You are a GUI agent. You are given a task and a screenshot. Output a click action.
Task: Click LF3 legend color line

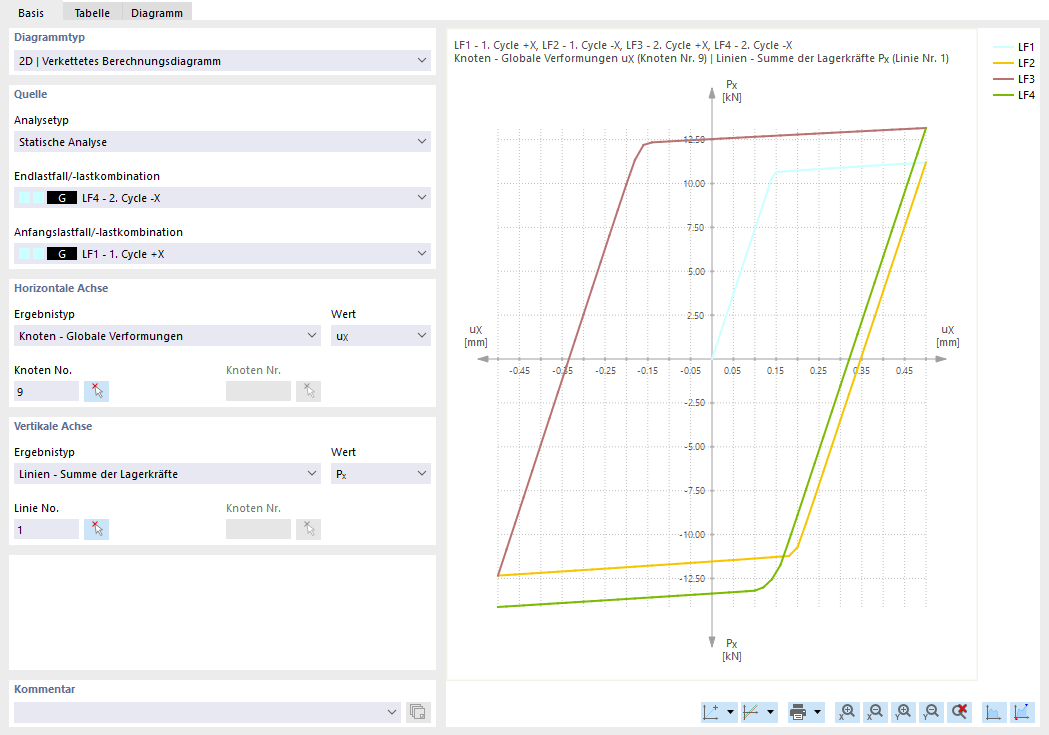1003,79
